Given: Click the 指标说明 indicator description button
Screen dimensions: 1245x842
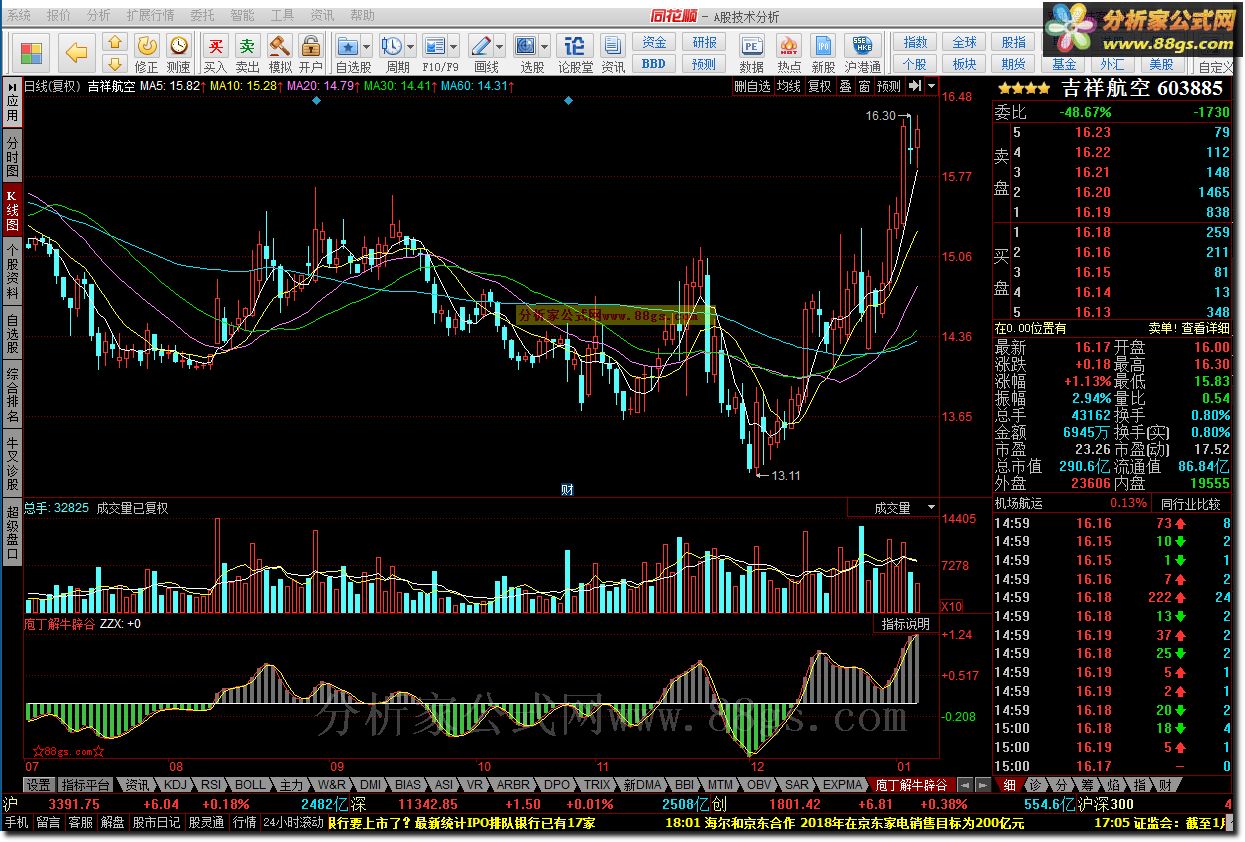Looking at the screenshot, I should [905, 624].
